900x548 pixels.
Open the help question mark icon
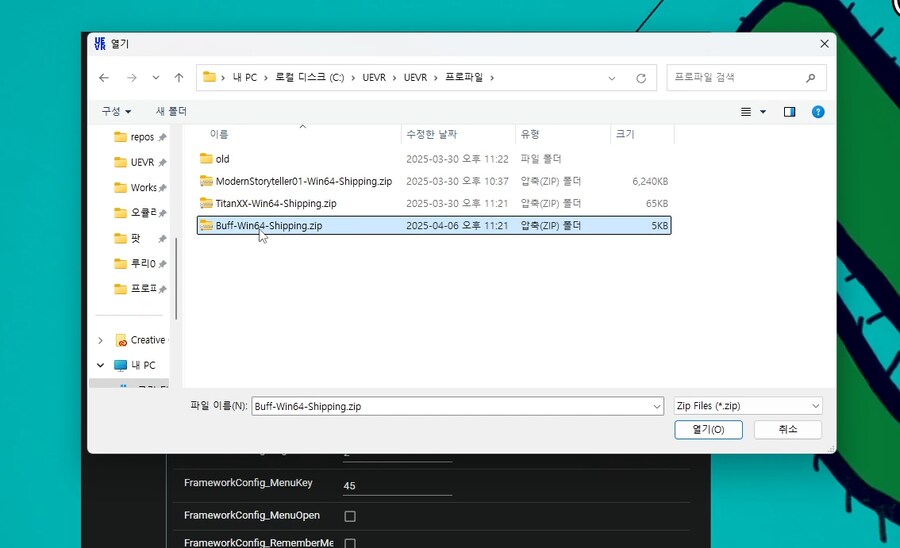coord(818,112)
